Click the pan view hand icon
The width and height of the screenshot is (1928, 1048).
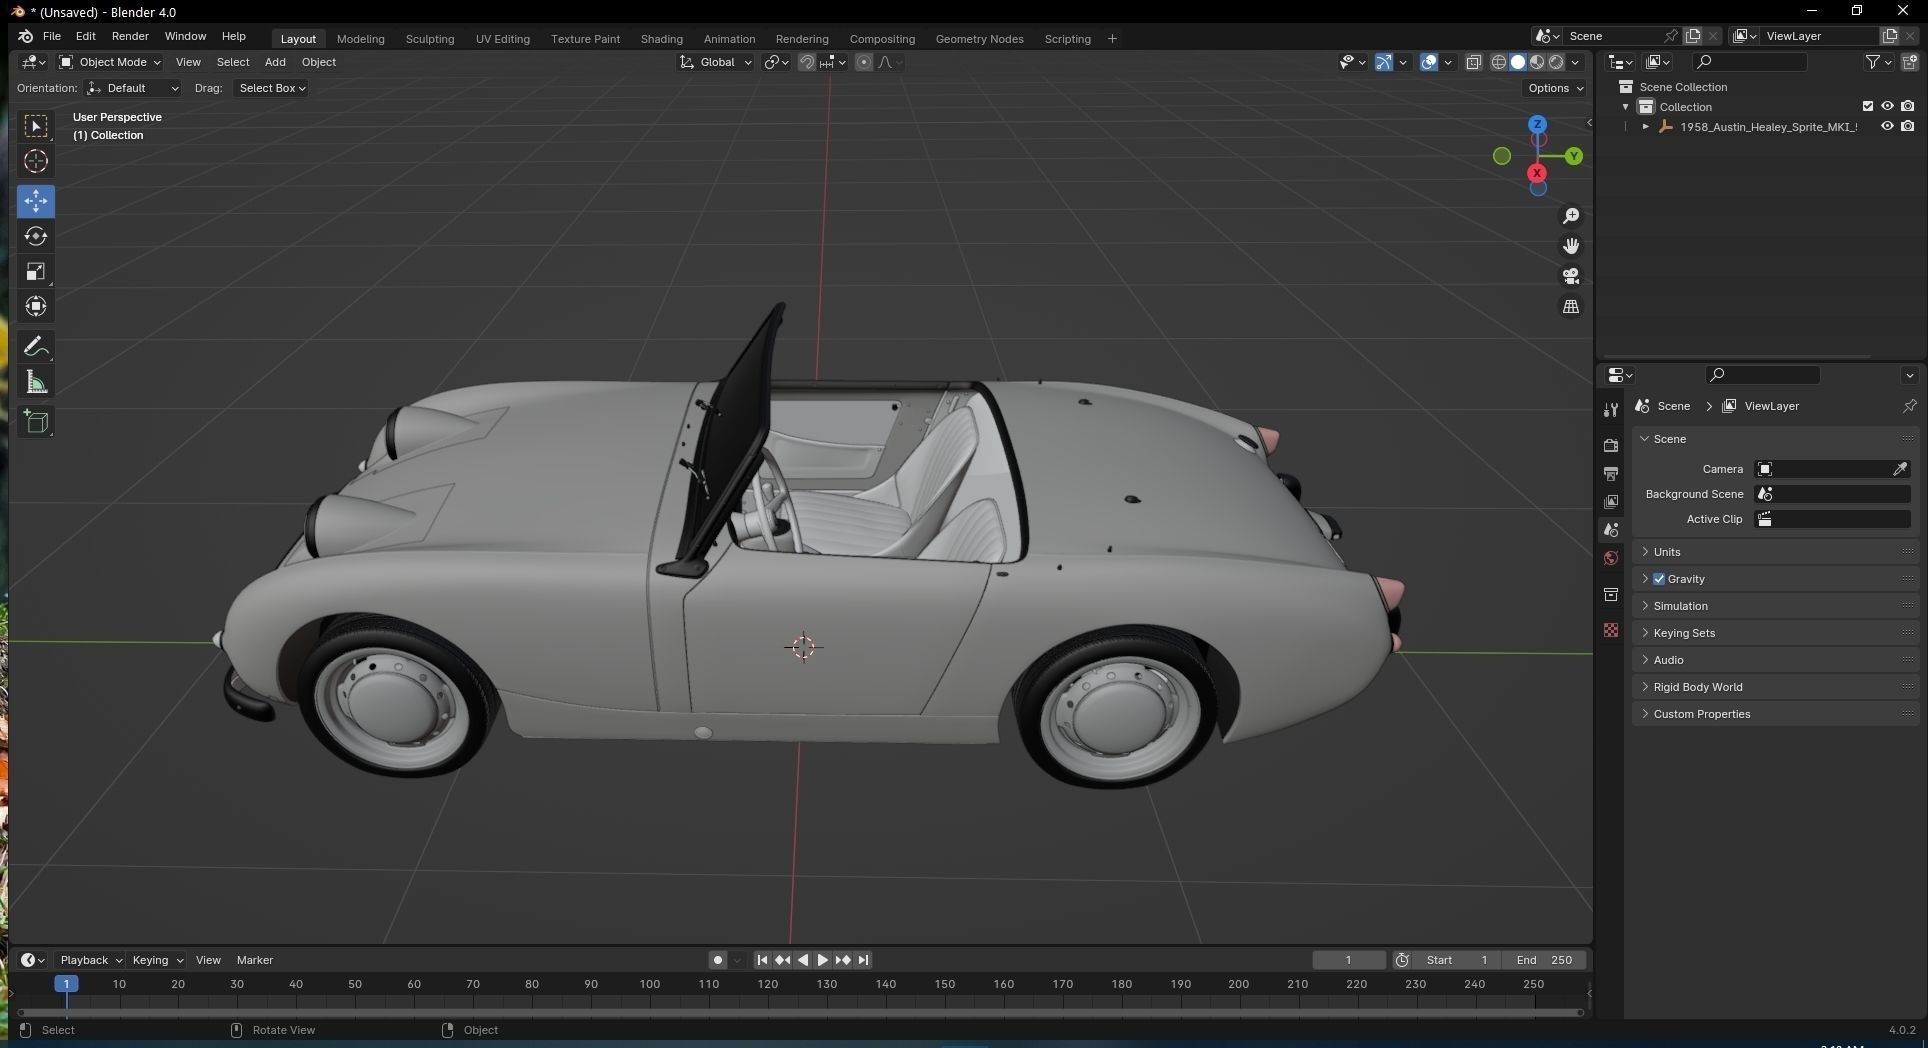click(1571, 246)
